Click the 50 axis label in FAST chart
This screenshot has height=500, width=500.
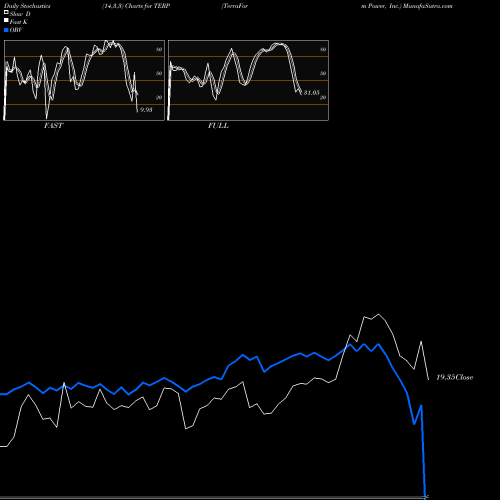159,73
